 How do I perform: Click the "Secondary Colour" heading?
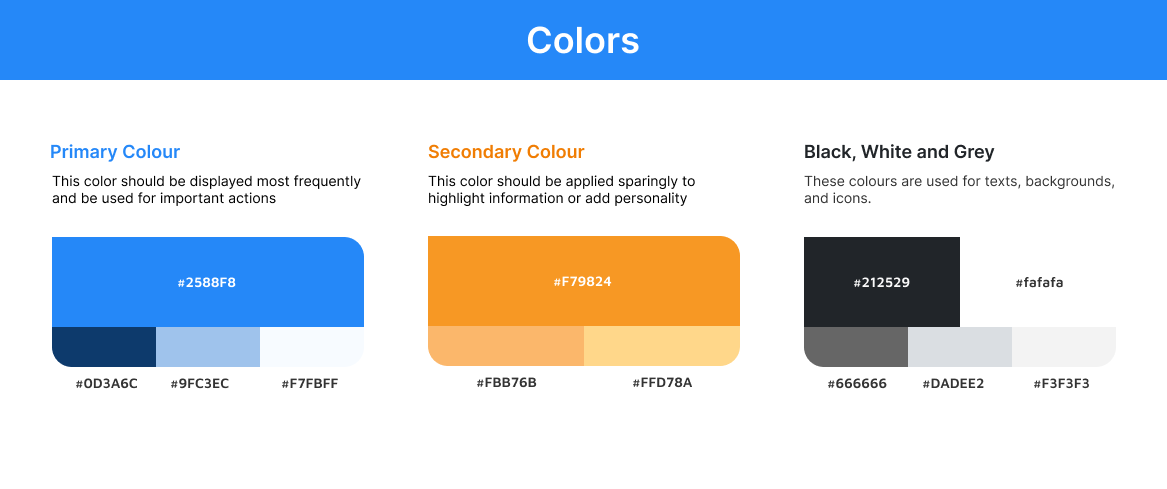pos(506,152)
